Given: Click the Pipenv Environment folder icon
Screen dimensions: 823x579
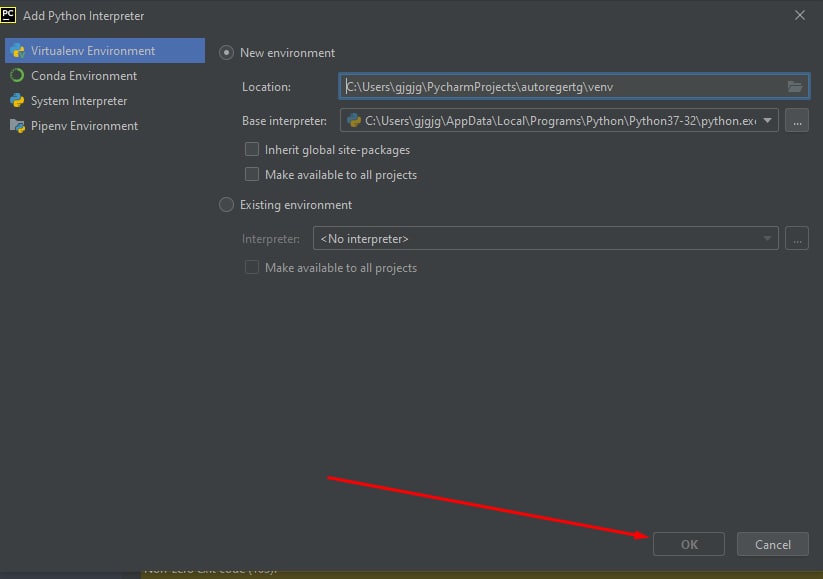Looking at the screenshot, I should coord(17,126).
